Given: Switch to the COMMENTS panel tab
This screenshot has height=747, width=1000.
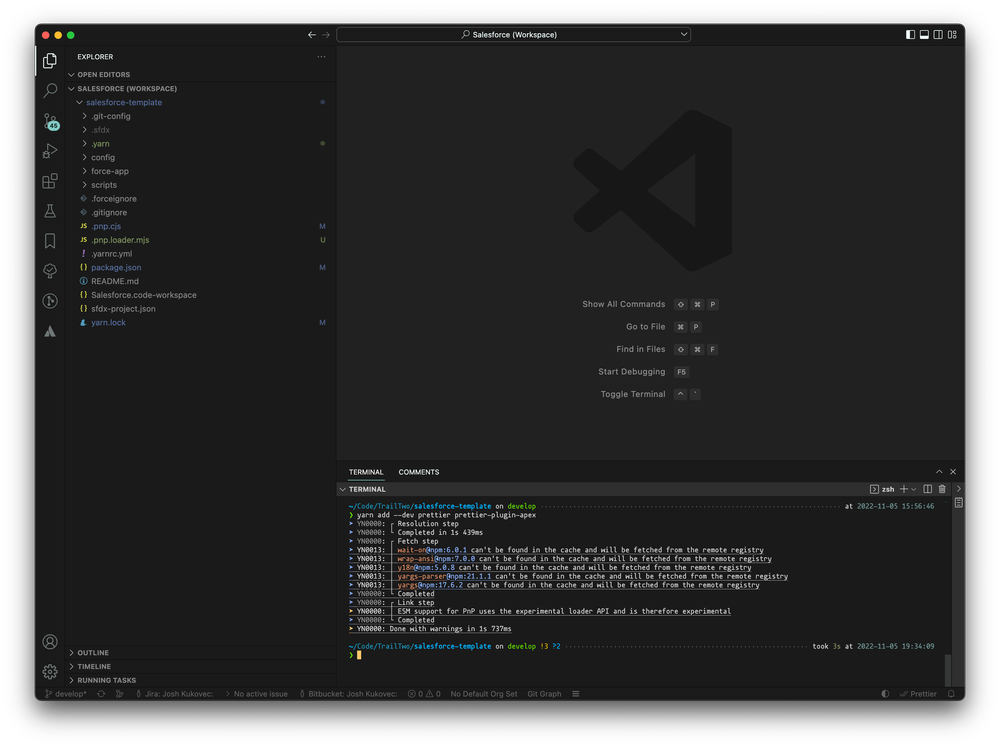Looking at the screenshot, I should [419, 472].
